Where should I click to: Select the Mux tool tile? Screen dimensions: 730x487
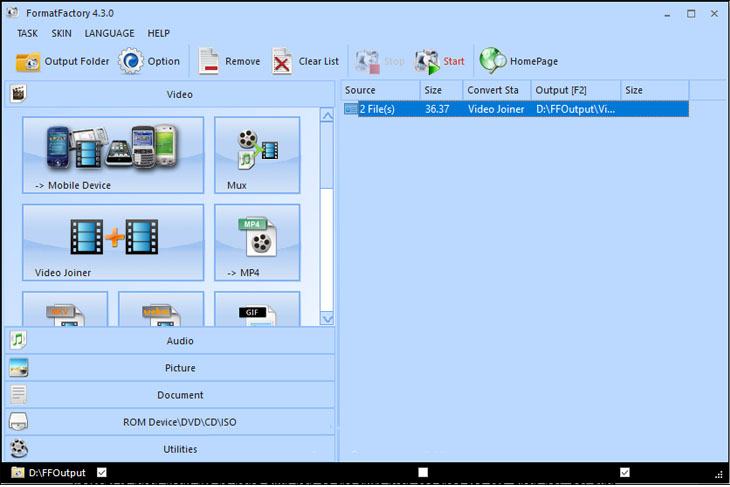tap(257, 155)
